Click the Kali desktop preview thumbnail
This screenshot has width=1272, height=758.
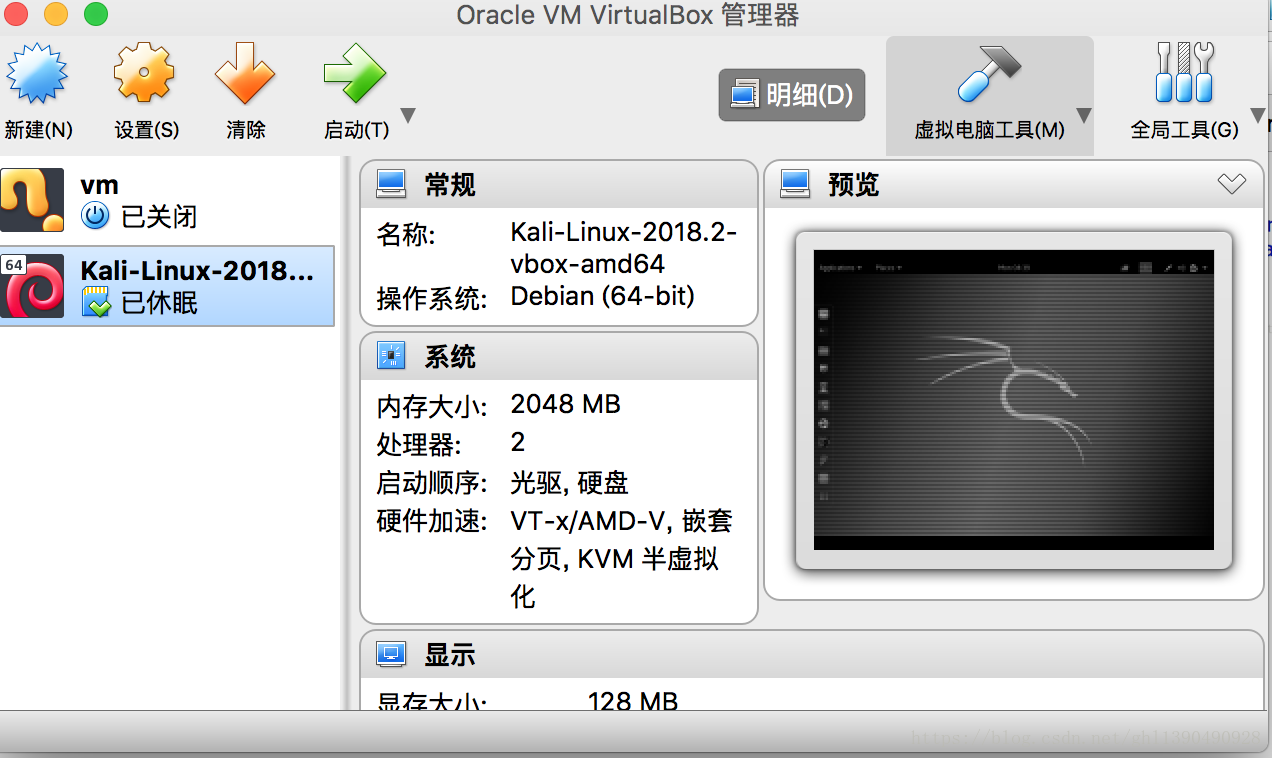tap(1013, 399)
